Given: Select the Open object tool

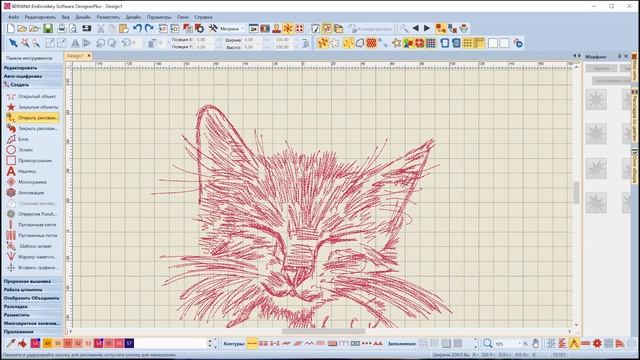Looking at the screenshot, I should [32, 96].
